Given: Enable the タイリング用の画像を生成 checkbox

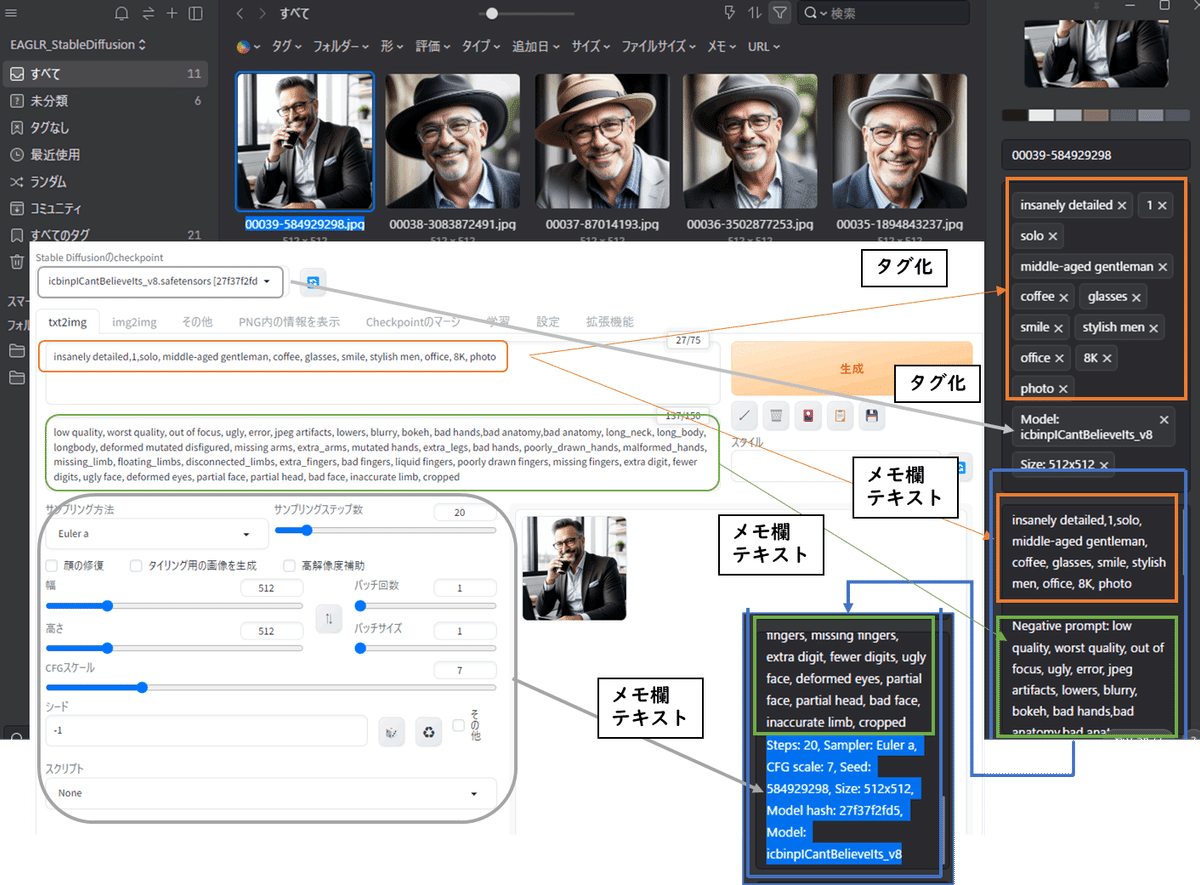Looking at the screenshot, I should tap(136, 565).
